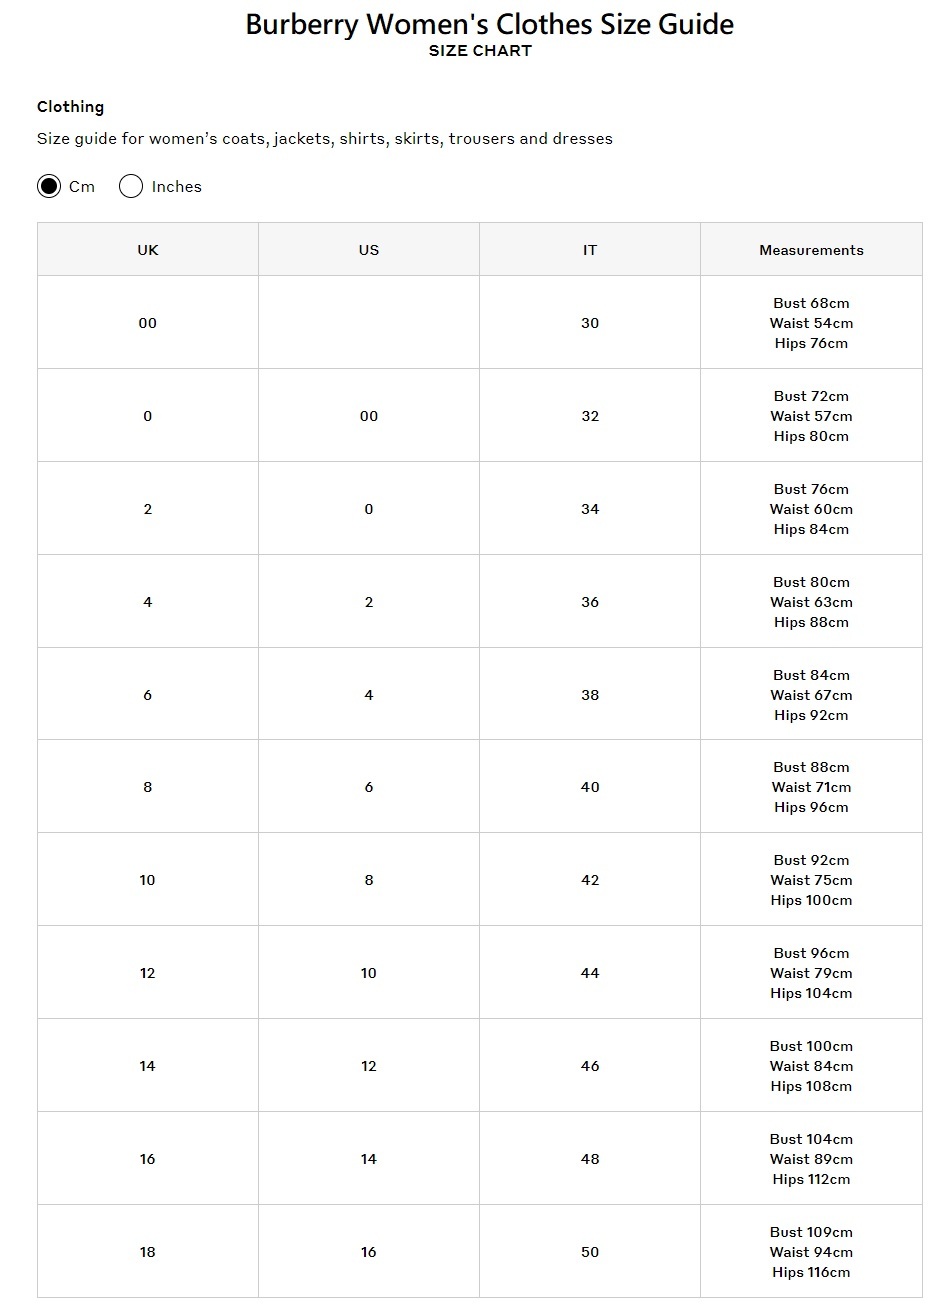Click IT size 50 cell
This screenshot has width=940, height=1309.
click(590, 1252)
